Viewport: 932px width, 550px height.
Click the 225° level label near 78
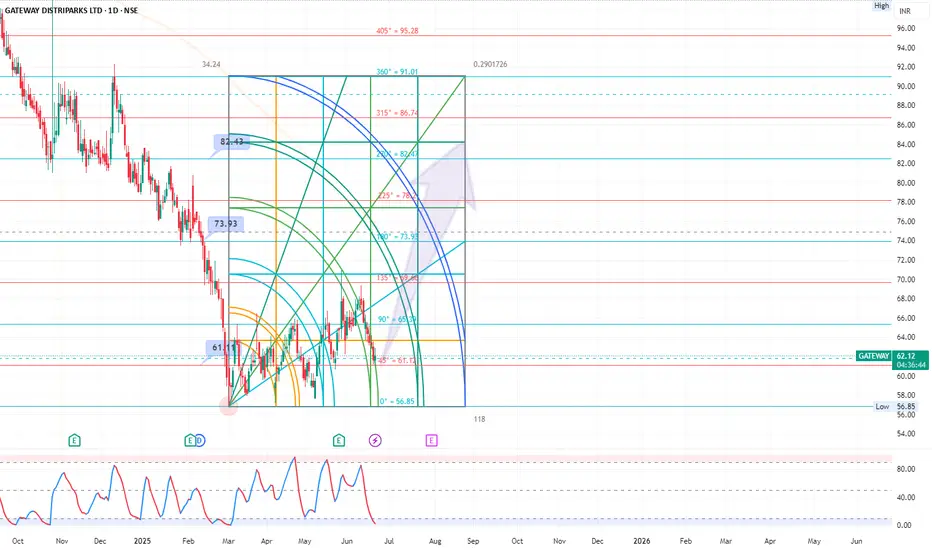pyautogui.click(x=396, y=196)
